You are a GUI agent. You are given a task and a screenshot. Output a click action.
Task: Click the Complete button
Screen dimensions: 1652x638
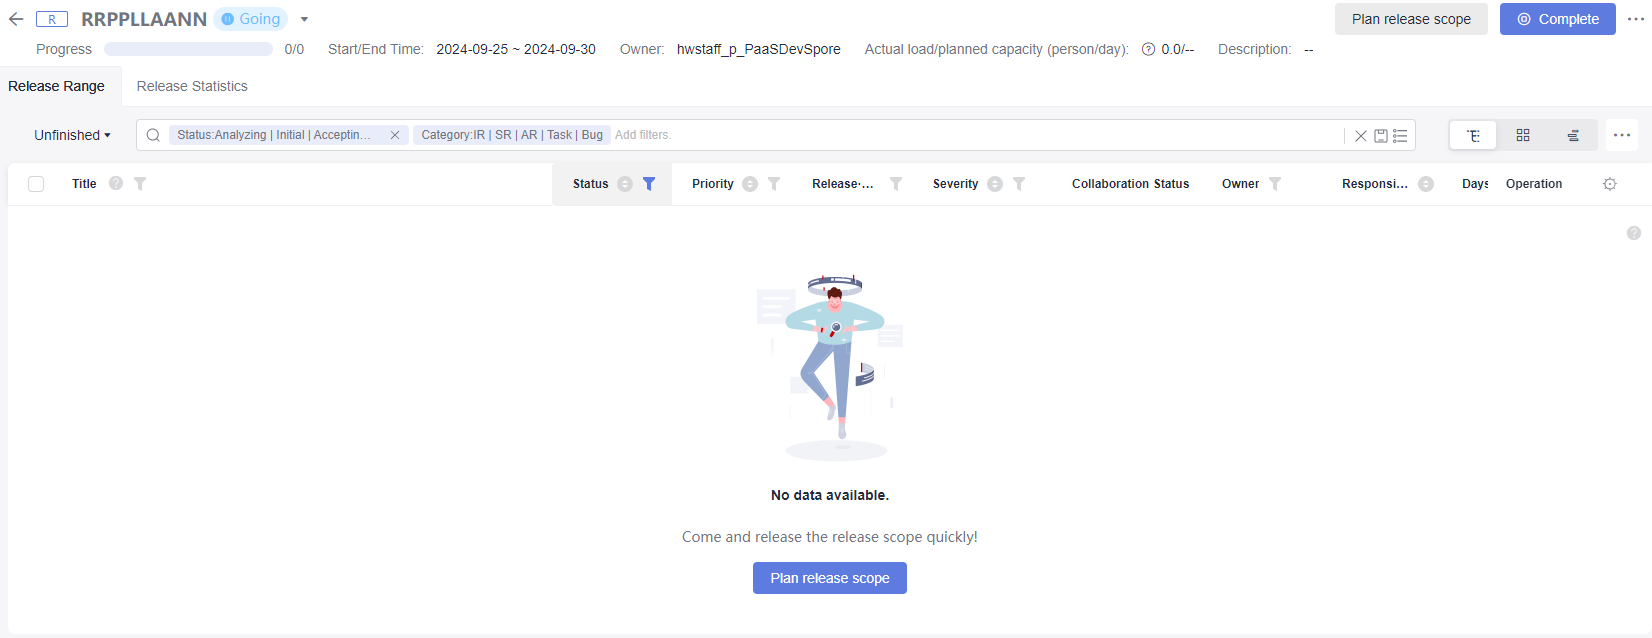[1558, 19]
